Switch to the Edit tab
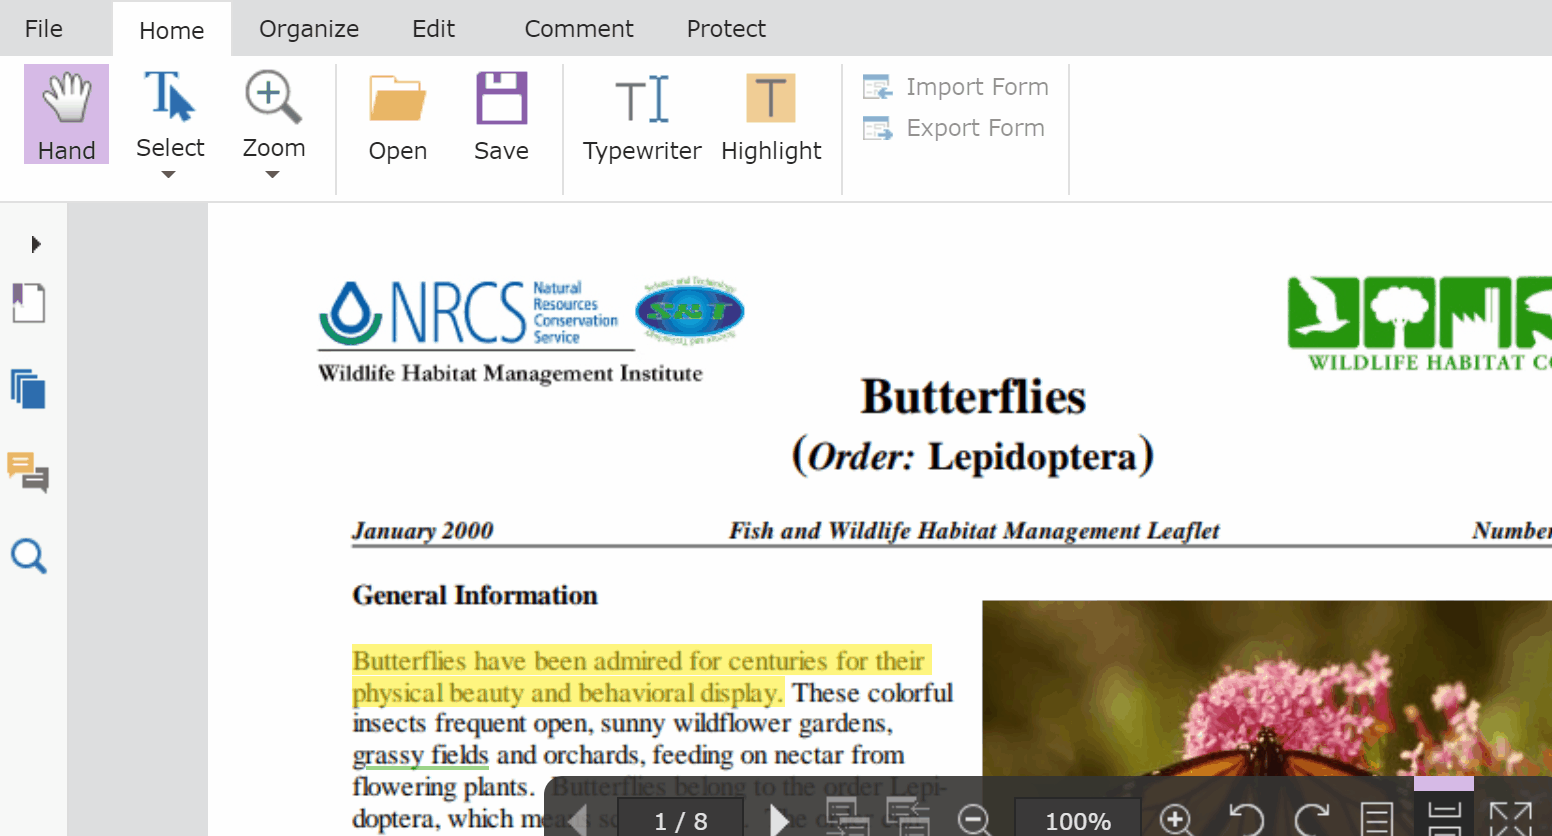The image size is (1552, 836). pos(433,29)
